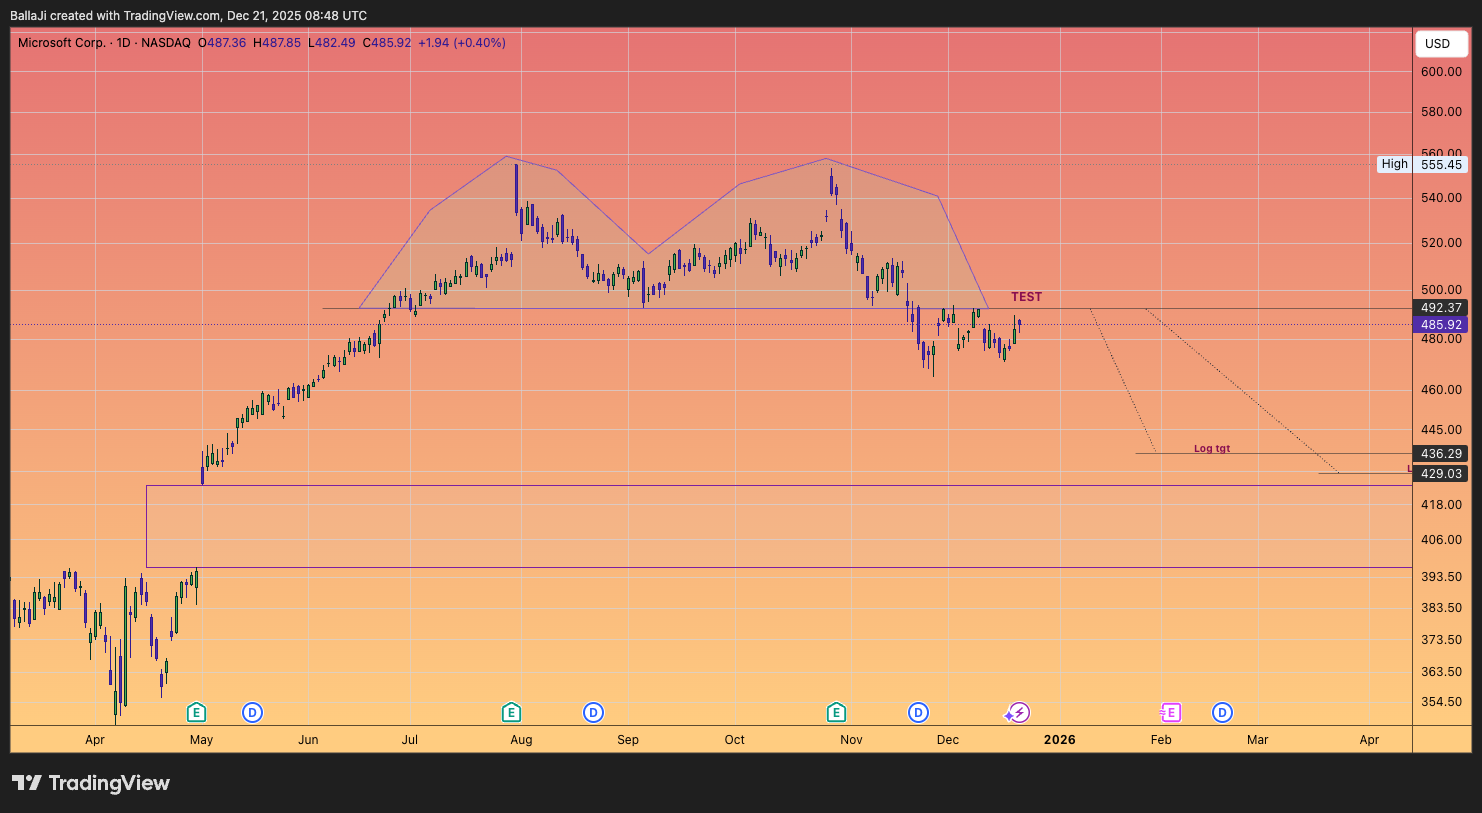Select the Log tgt annotation label

tap(1212, 449)
